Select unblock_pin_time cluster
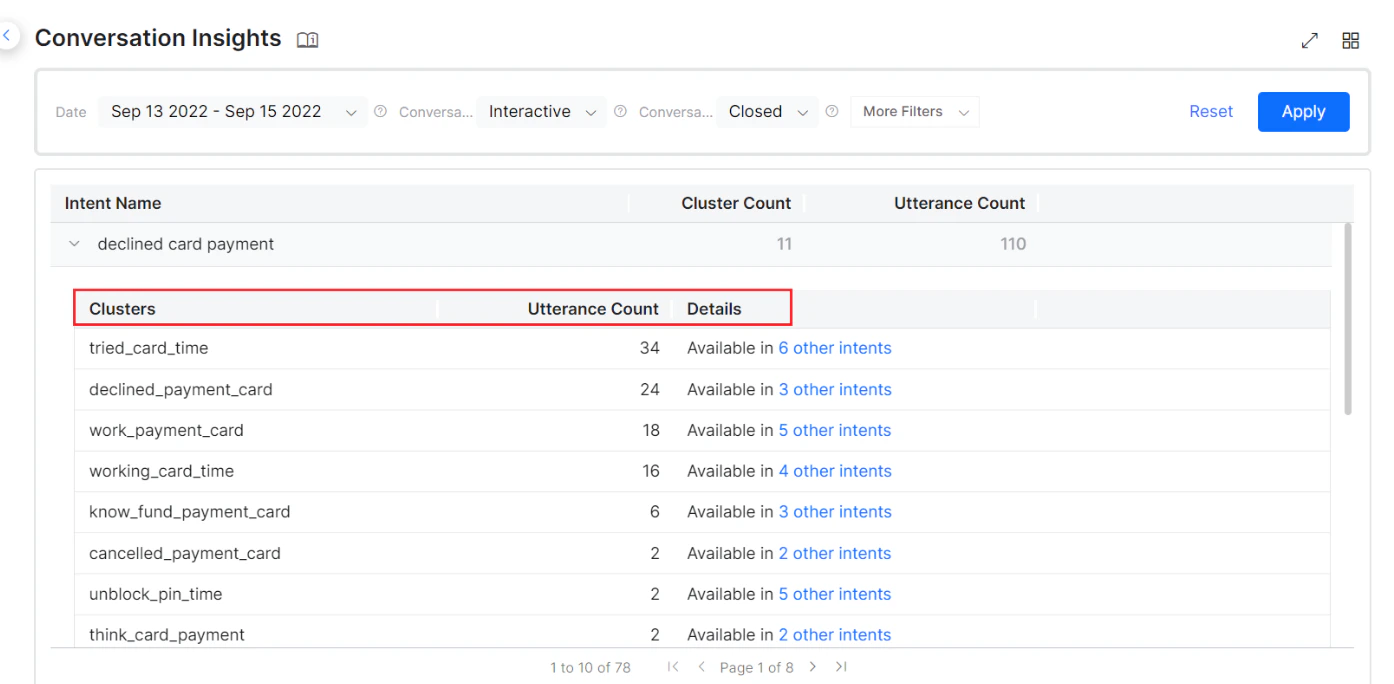The width and height of the screenshot is (1394, 684). pos(156,594)
